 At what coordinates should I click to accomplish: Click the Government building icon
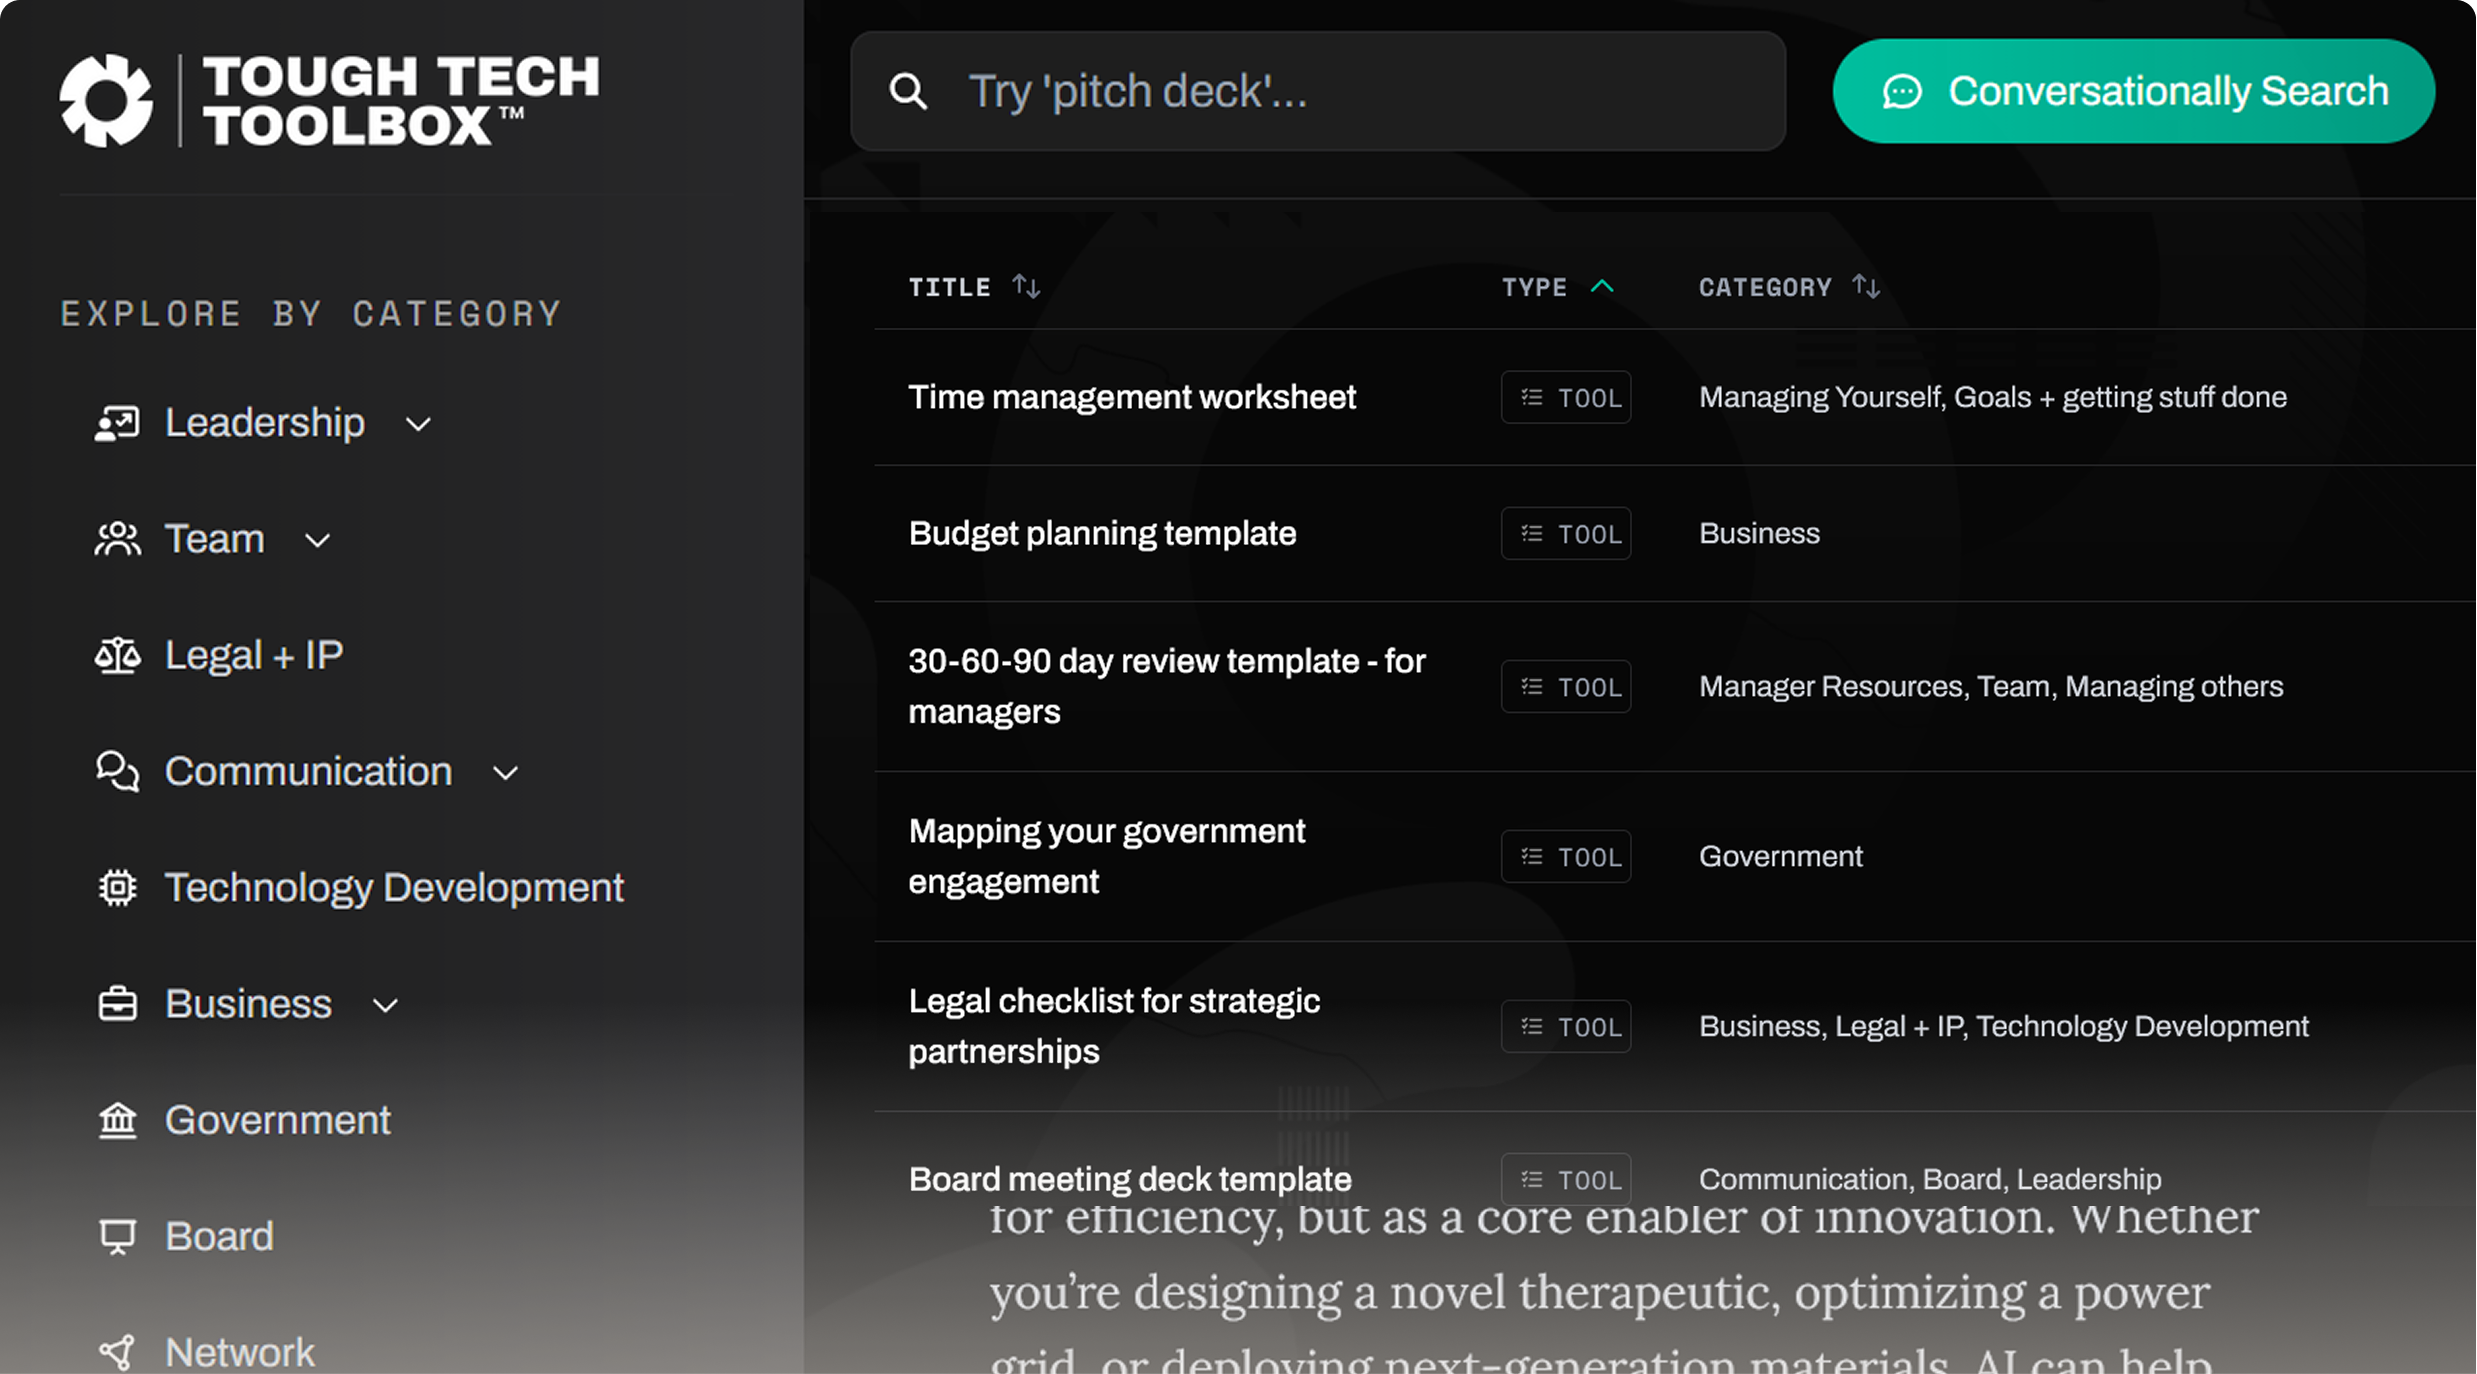(x=117, y=1120)
